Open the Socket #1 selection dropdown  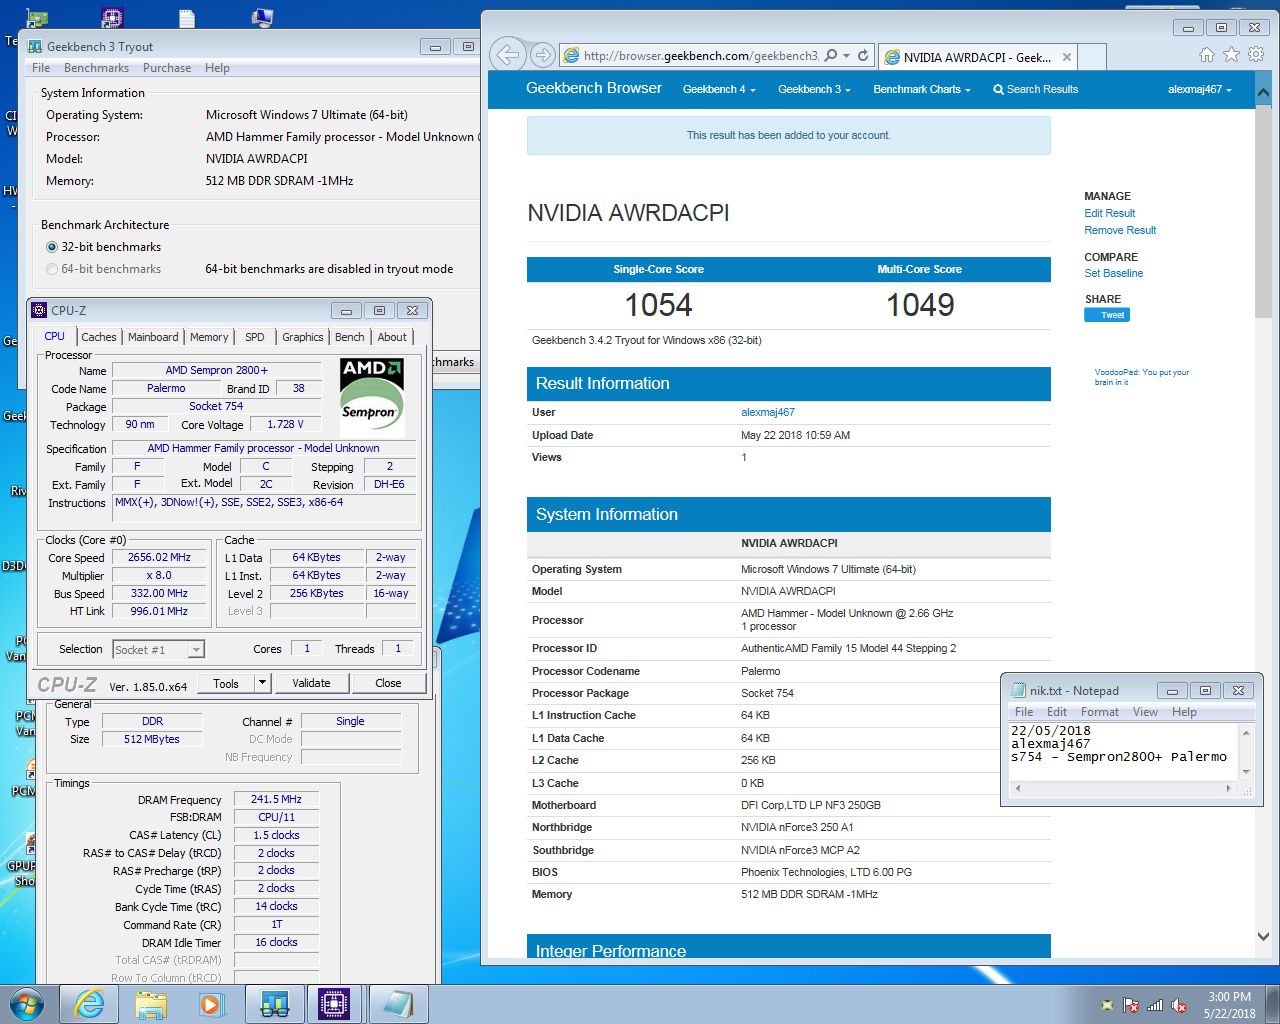coord(196,650)
